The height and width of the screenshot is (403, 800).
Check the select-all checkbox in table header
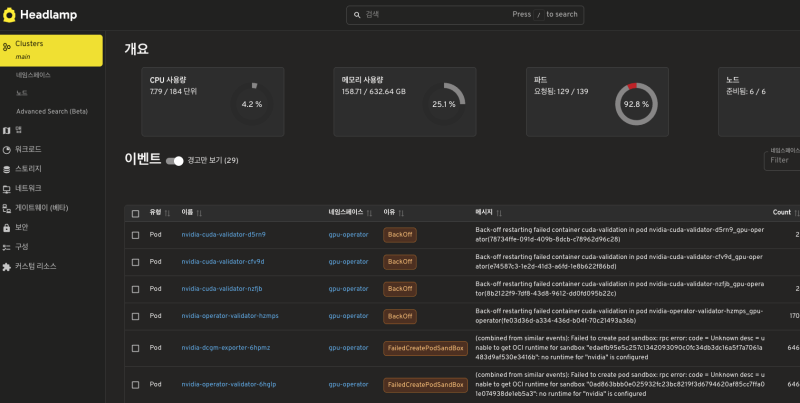pyautogui.click(x=136, y=212)
